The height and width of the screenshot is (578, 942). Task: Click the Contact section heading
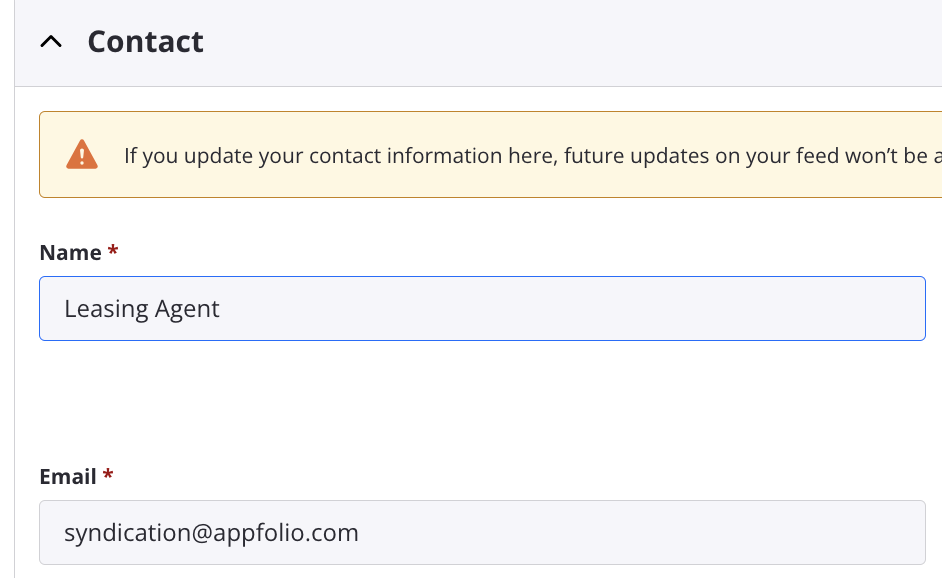pos(145,41)
